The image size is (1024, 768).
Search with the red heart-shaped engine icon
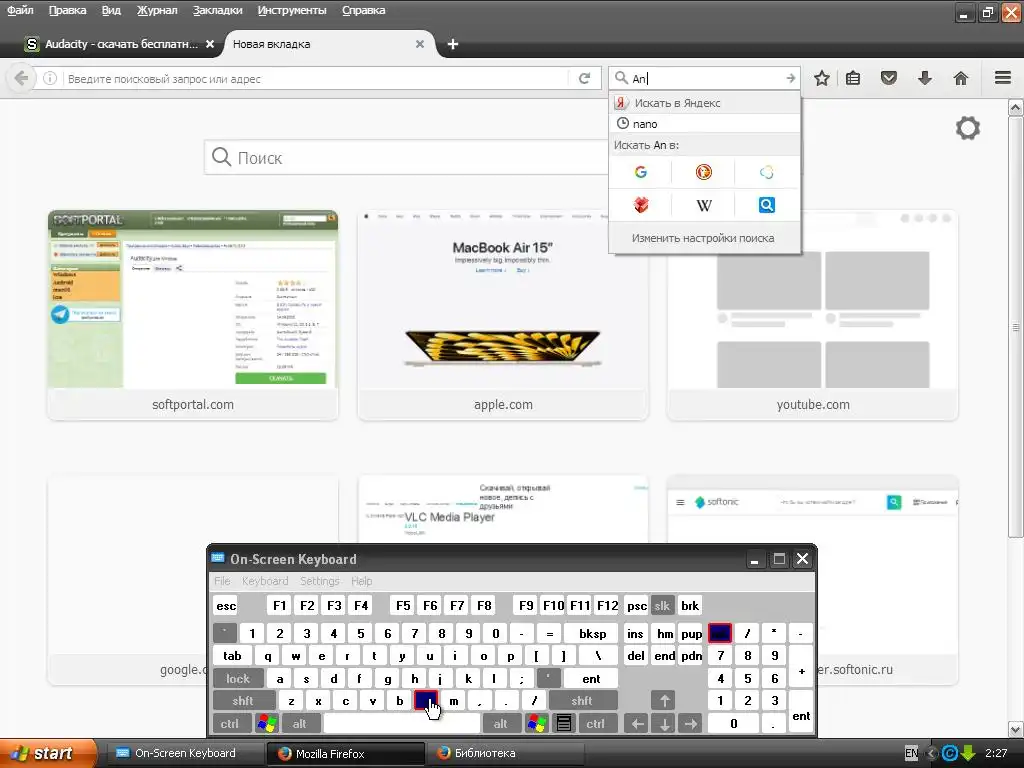pyautogui.click(x=641, y=205)
